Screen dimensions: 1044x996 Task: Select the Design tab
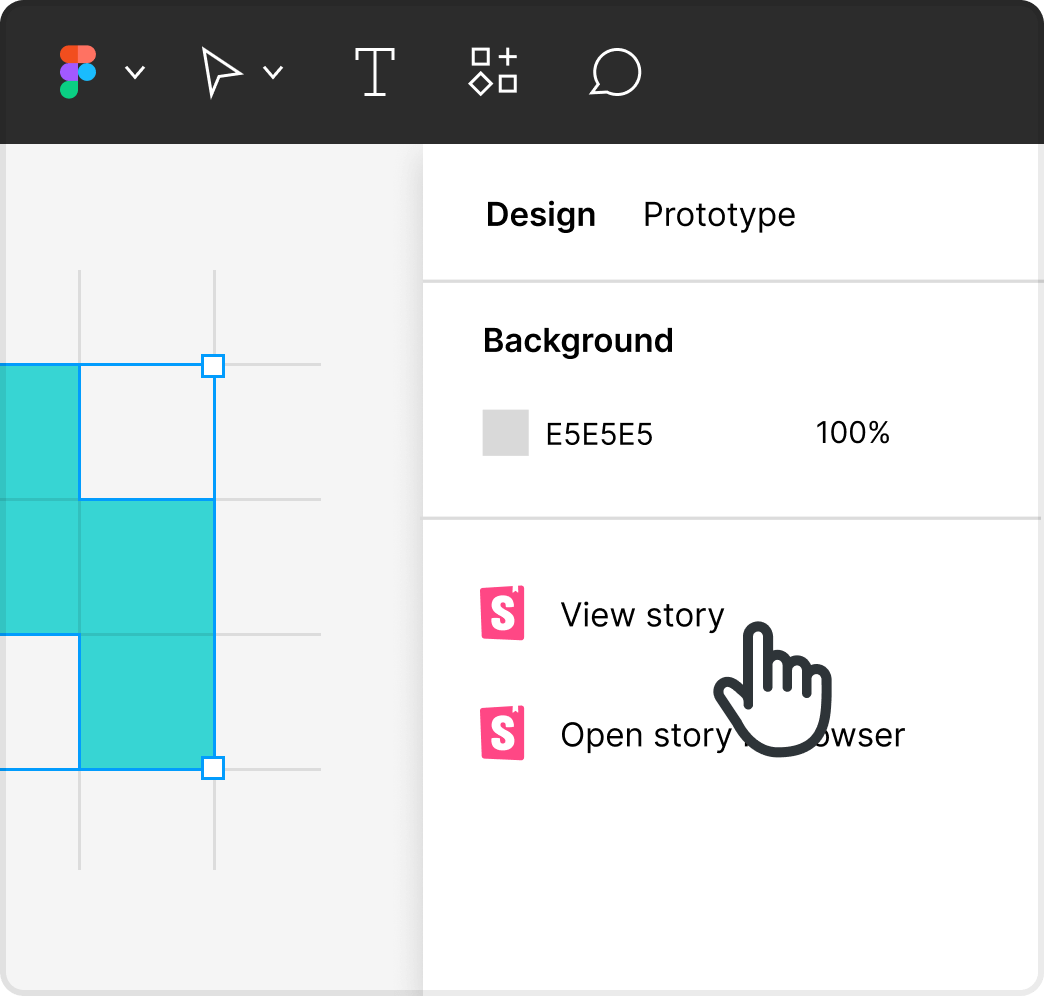pyautogui.click(x=540, y=214)
